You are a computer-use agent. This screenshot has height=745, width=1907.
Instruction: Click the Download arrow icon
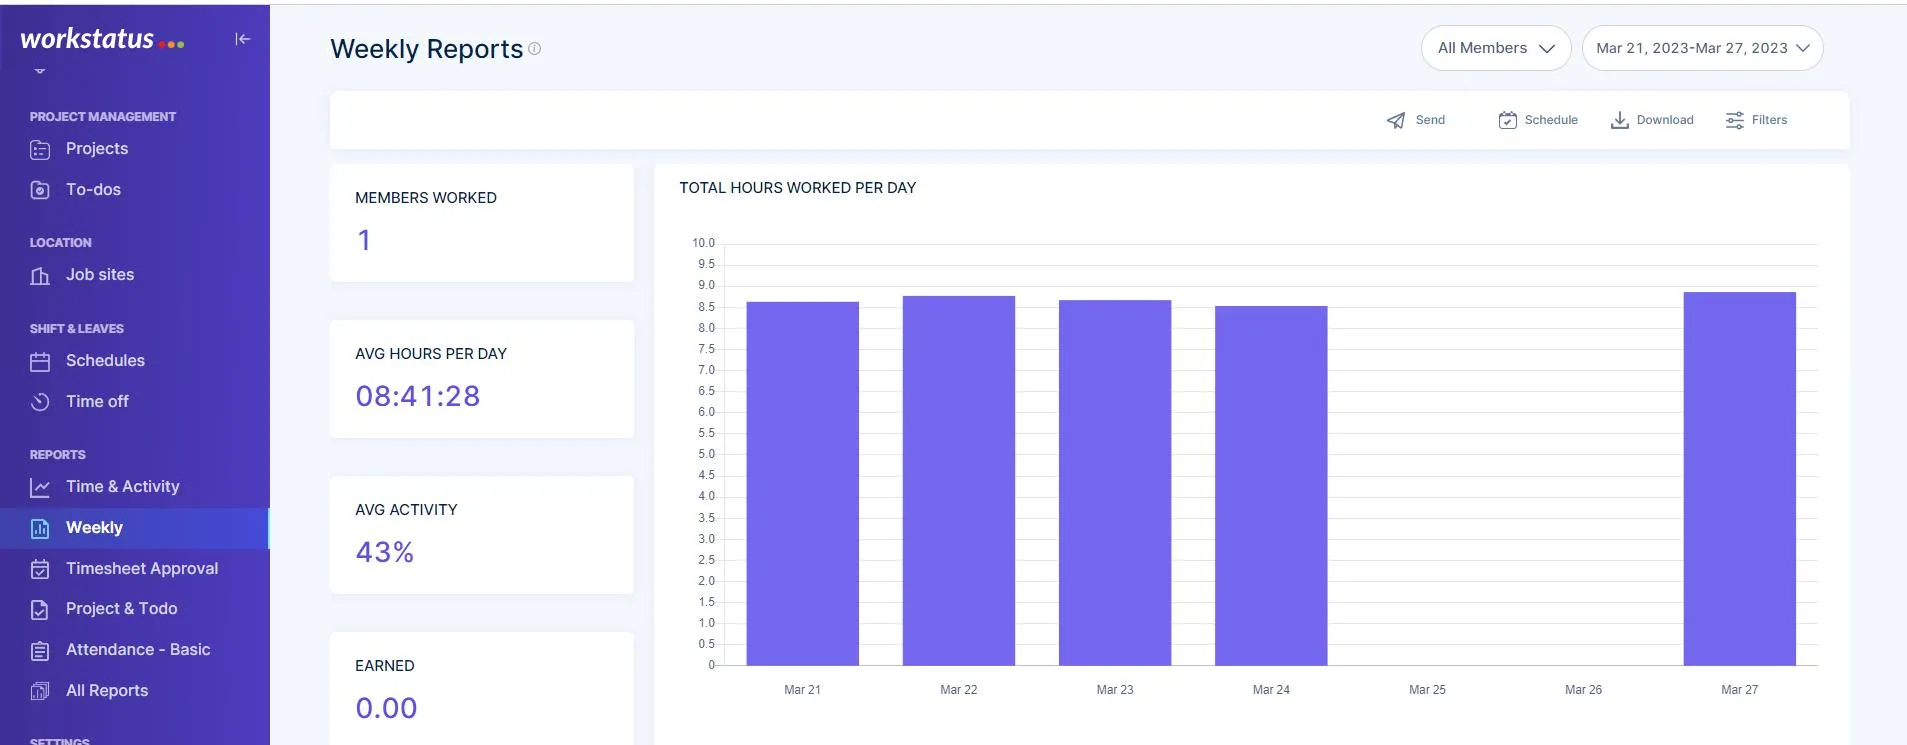pyautogui.click(x=1619, y=120)
